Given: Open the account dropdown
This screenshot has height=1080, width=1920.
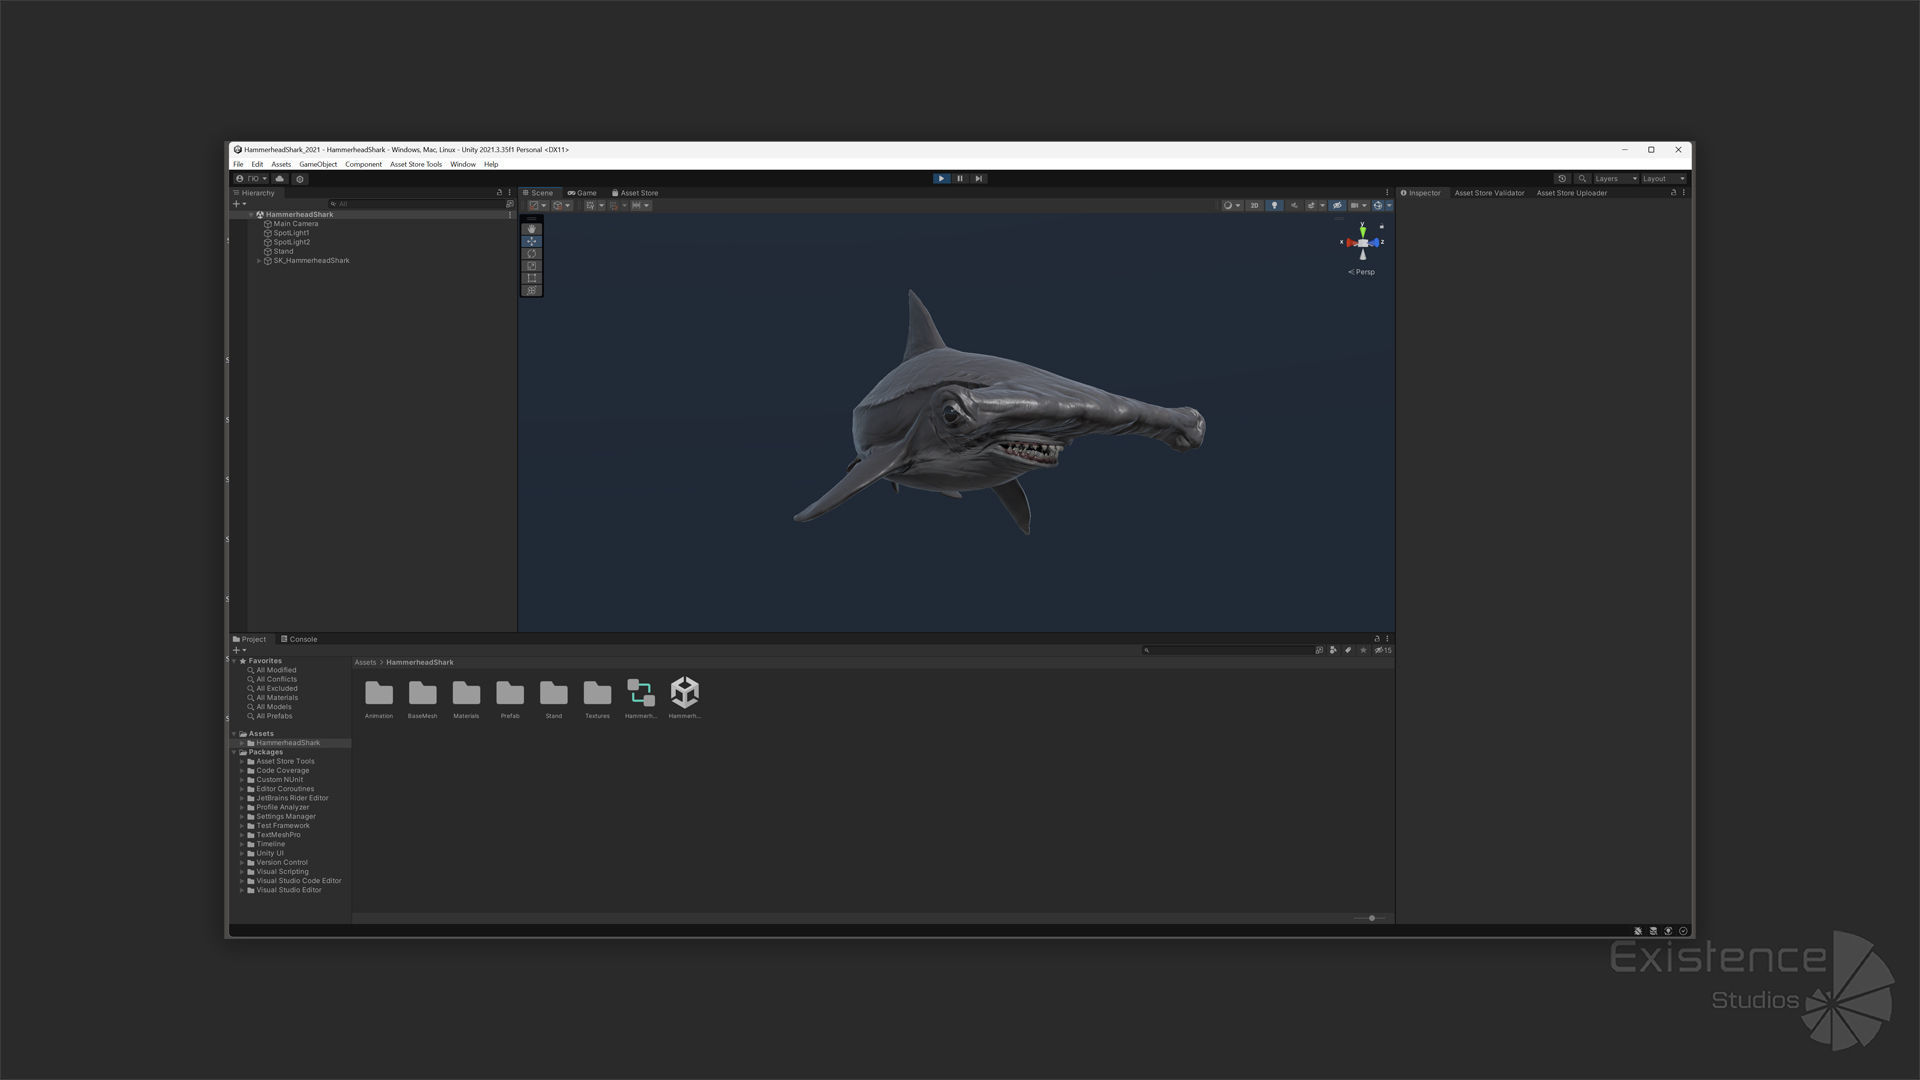Looking at the screenshot, I should coord(251,179).
